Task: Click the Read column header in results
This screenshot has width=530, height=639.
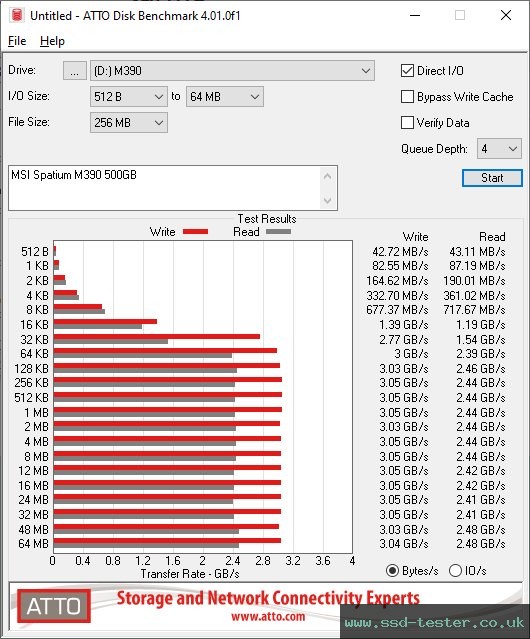Action: [x=492, y=237]
